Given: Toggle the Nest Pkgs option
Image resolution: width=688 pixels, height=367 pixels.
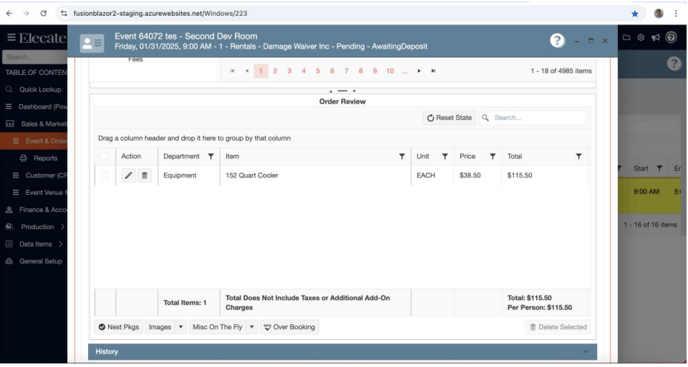Looking at the screenshot, I should click(x=118, y=327).
